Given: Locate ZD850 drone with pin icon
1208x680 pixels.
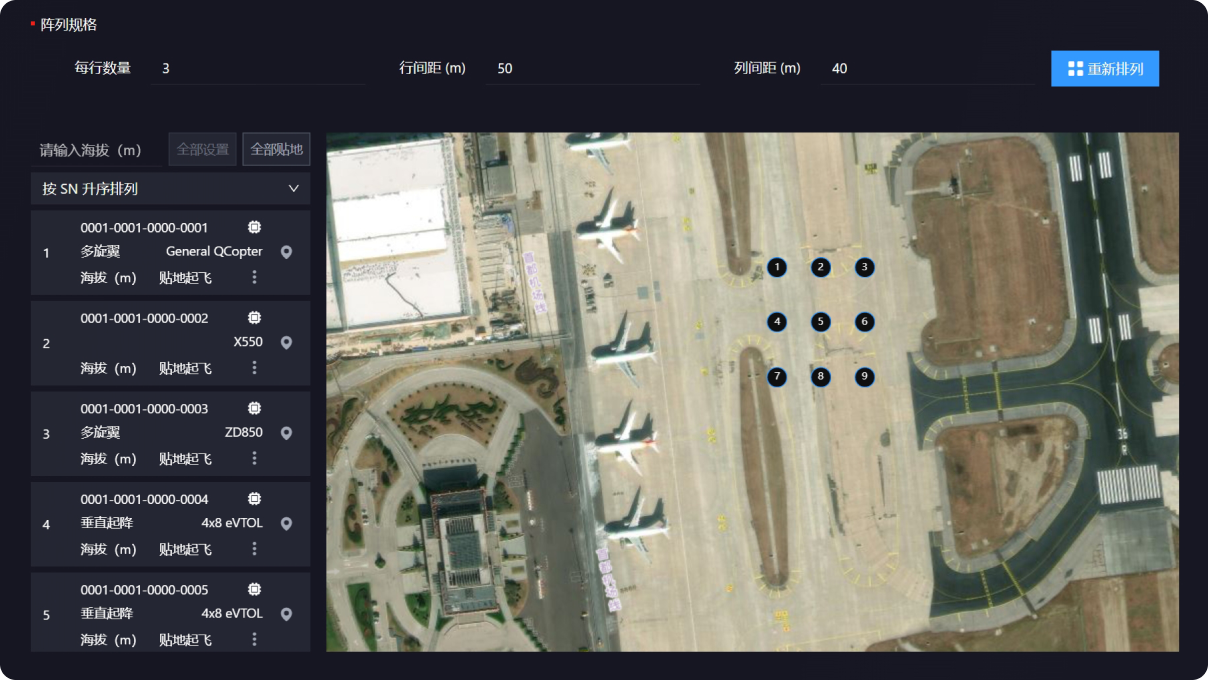Looking at the screenshot, I should pyautogui.click(x=286, y=433).
